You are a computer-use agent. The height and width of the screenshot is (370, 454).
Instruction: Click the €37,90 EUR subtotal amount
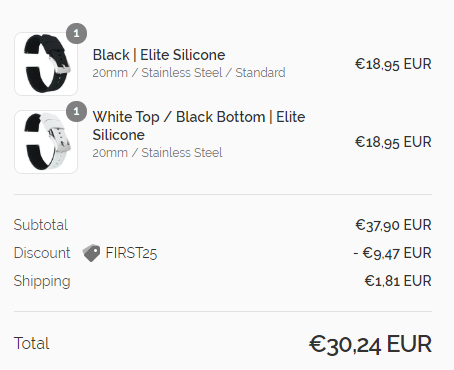393,225
